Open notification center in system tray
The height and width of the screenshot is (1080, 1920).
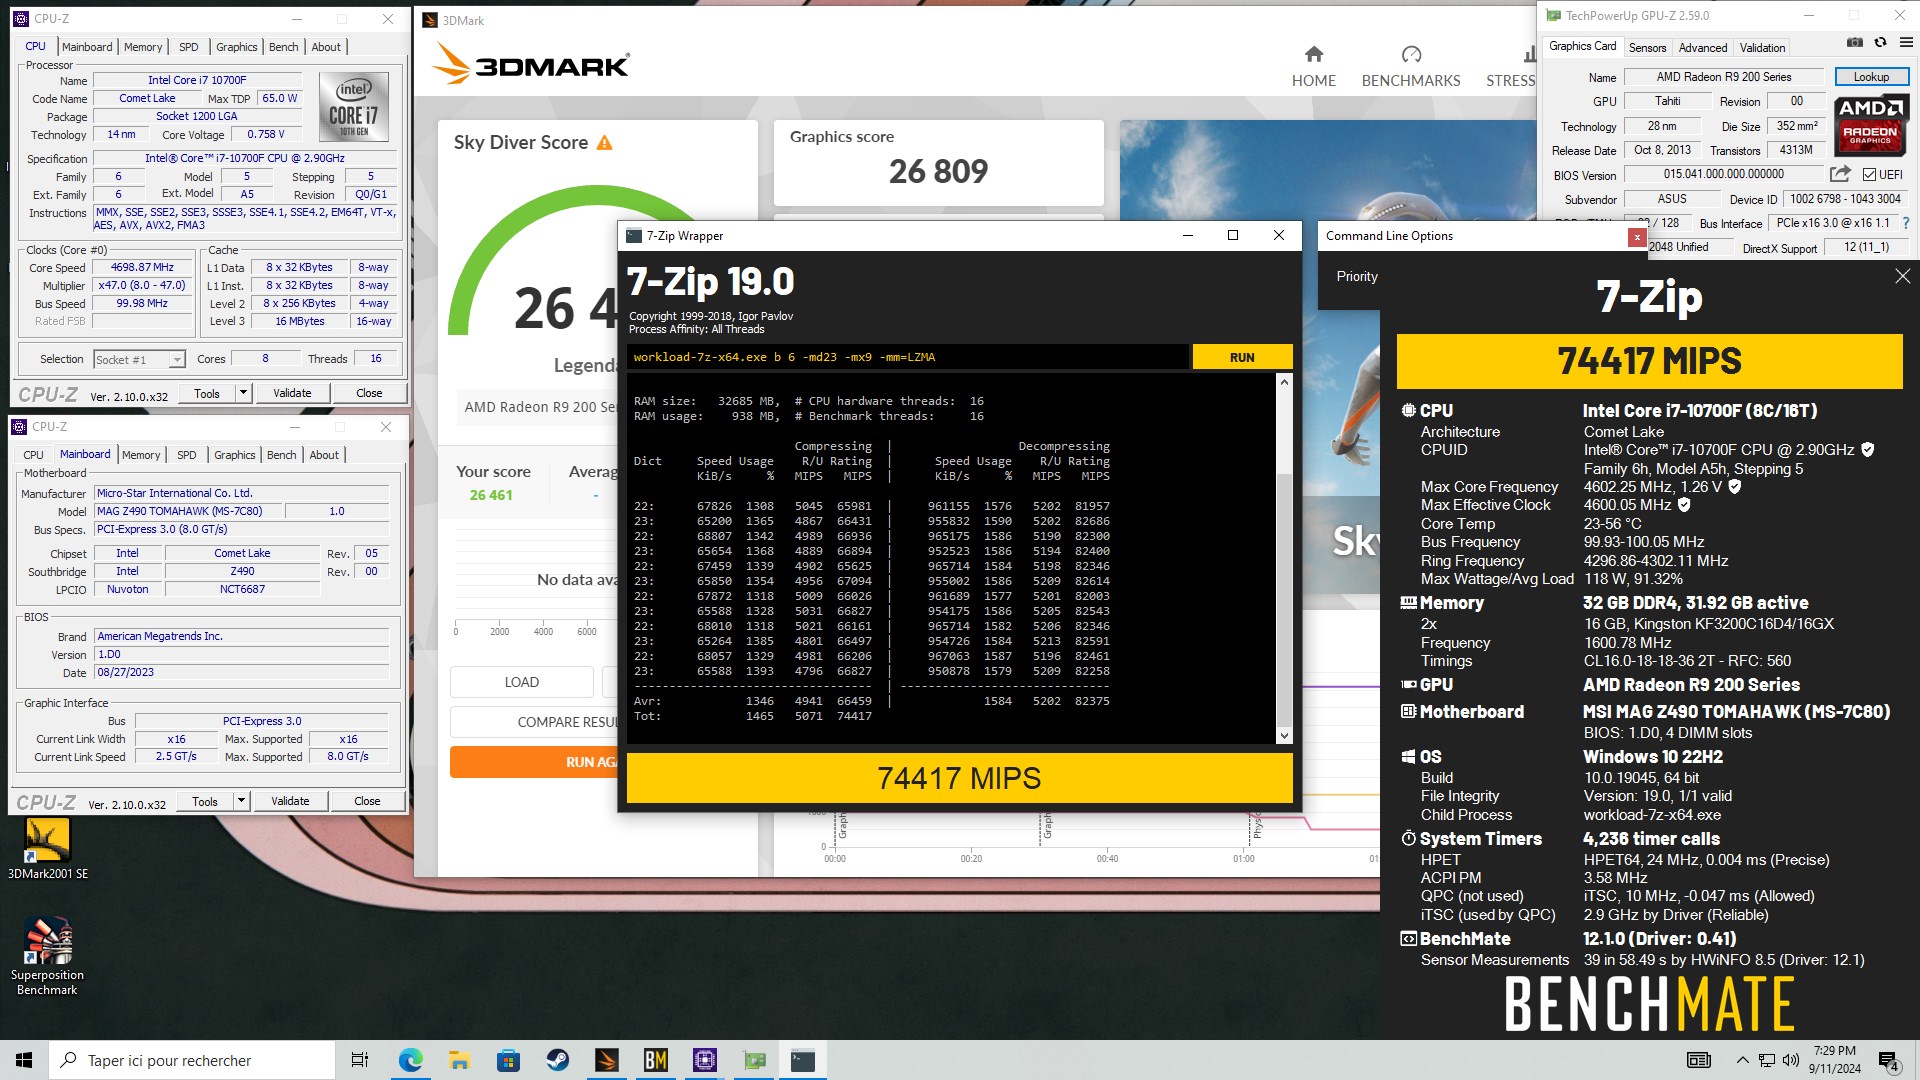[x=1889, y=1060]
